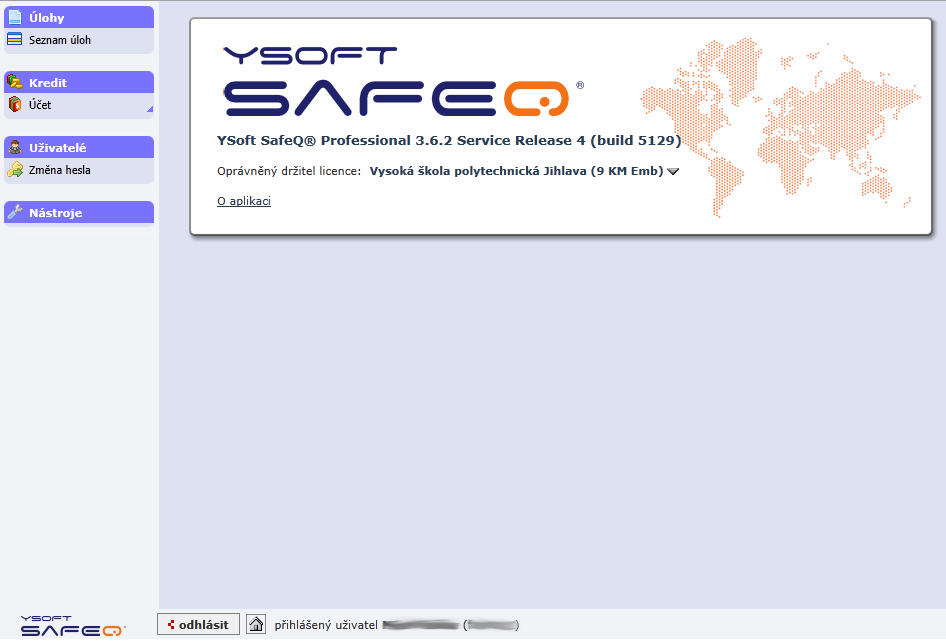Click the home icon button
This screenshot has width=946, height=643.
tap(256, 624)
